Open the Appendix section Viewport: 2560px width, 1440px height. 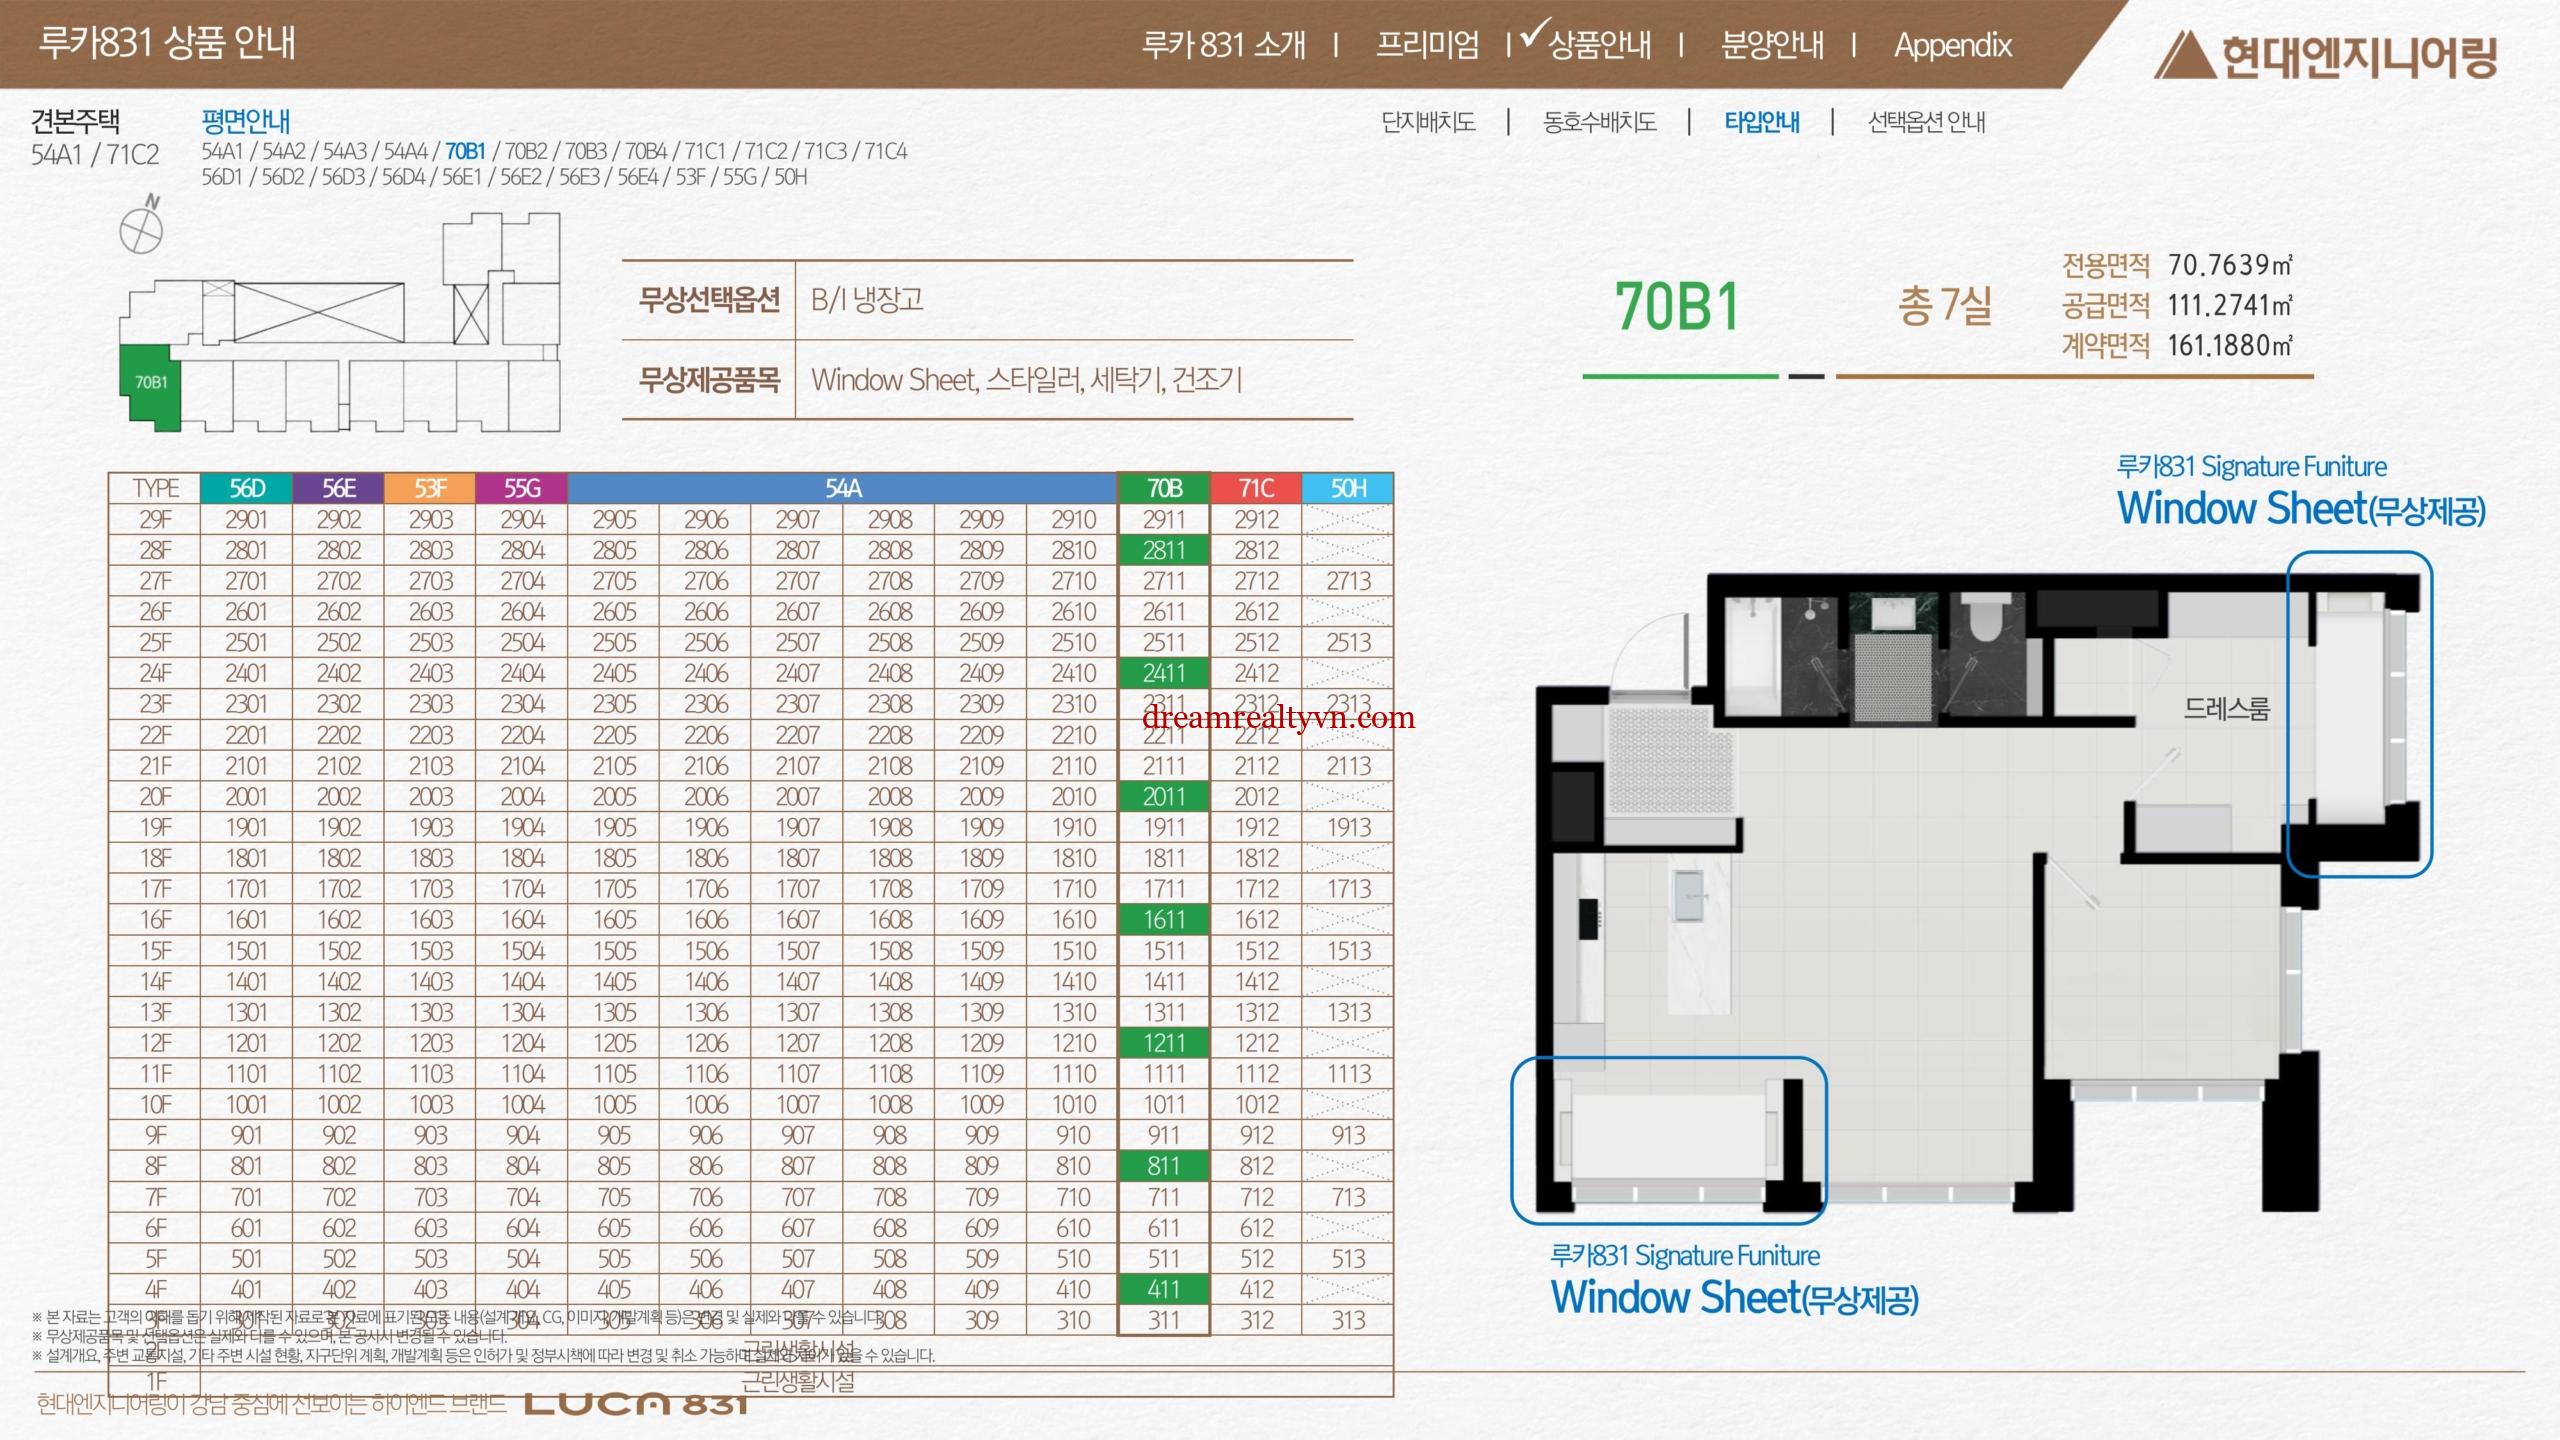coord(1952,45)
